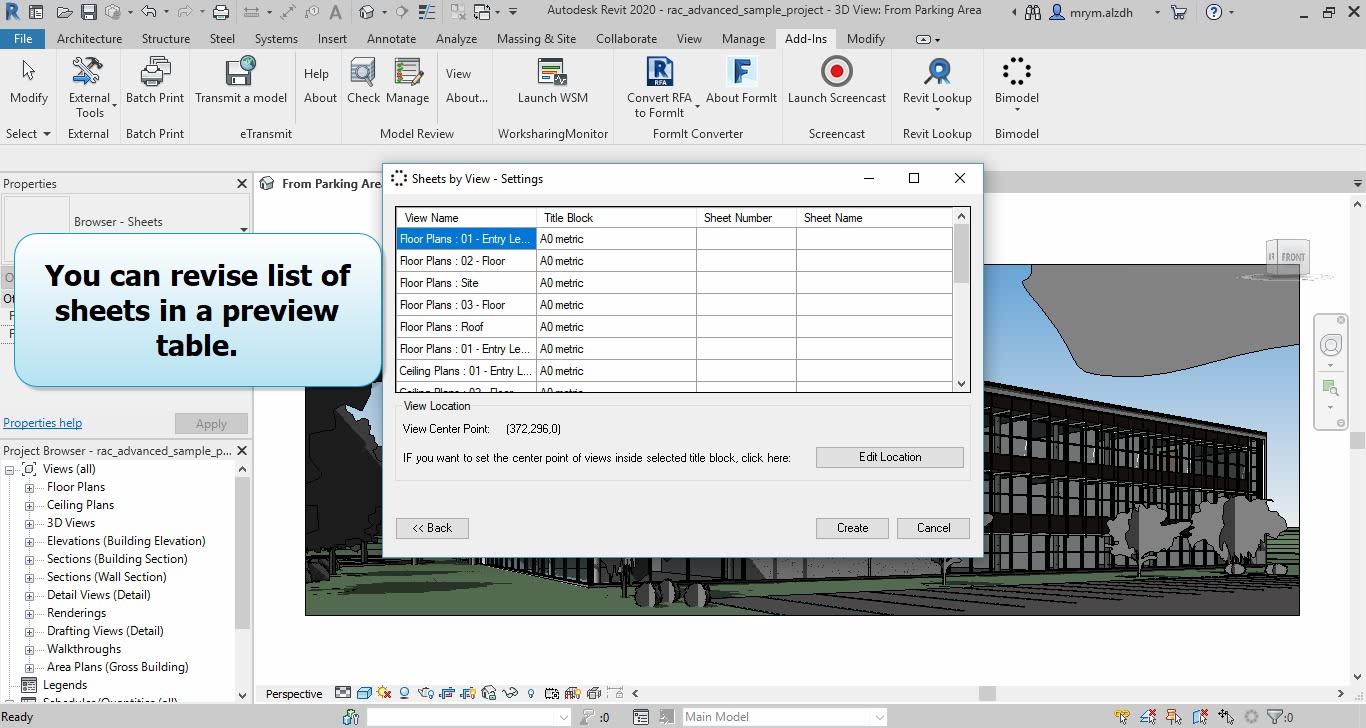Screen dimensions: 1366x728
Task: Start Launch Screencast recorder
Action: pyautogui.click(x=836, y=73)
